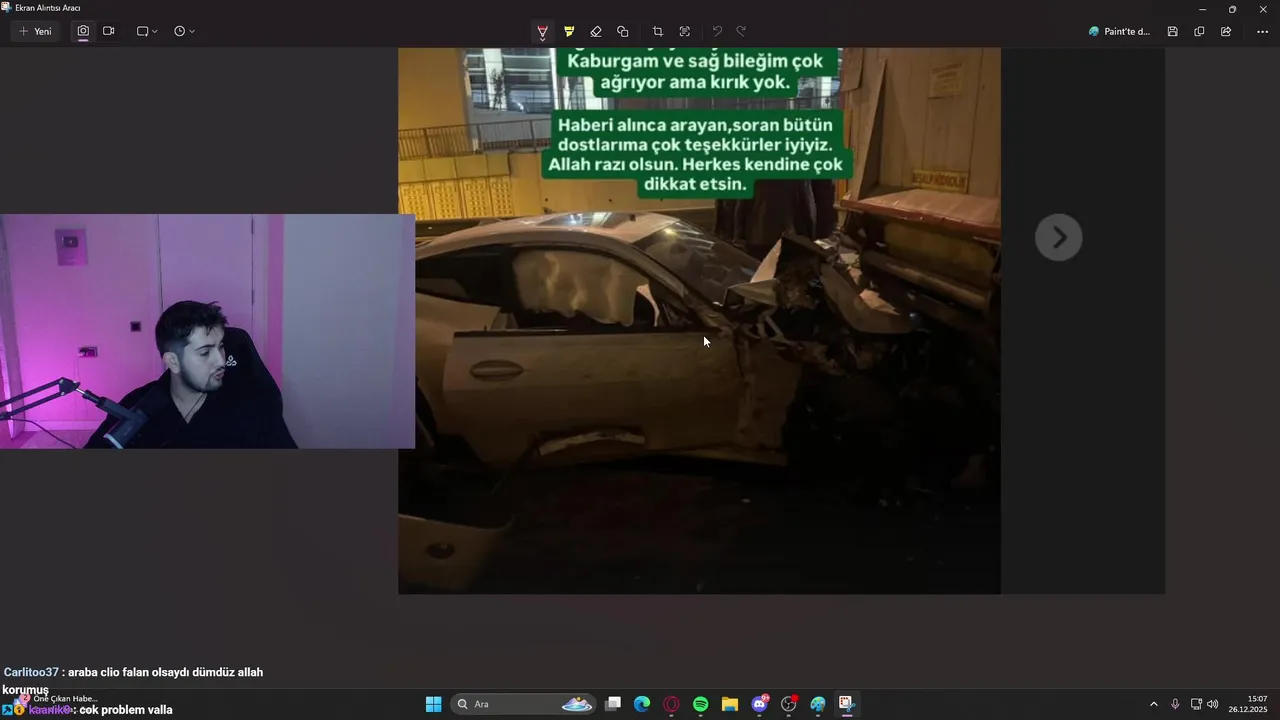The width and height of the screenshot is (1280, 720).
Task: Start a new snip with Yeni
Action: (36, 31)
